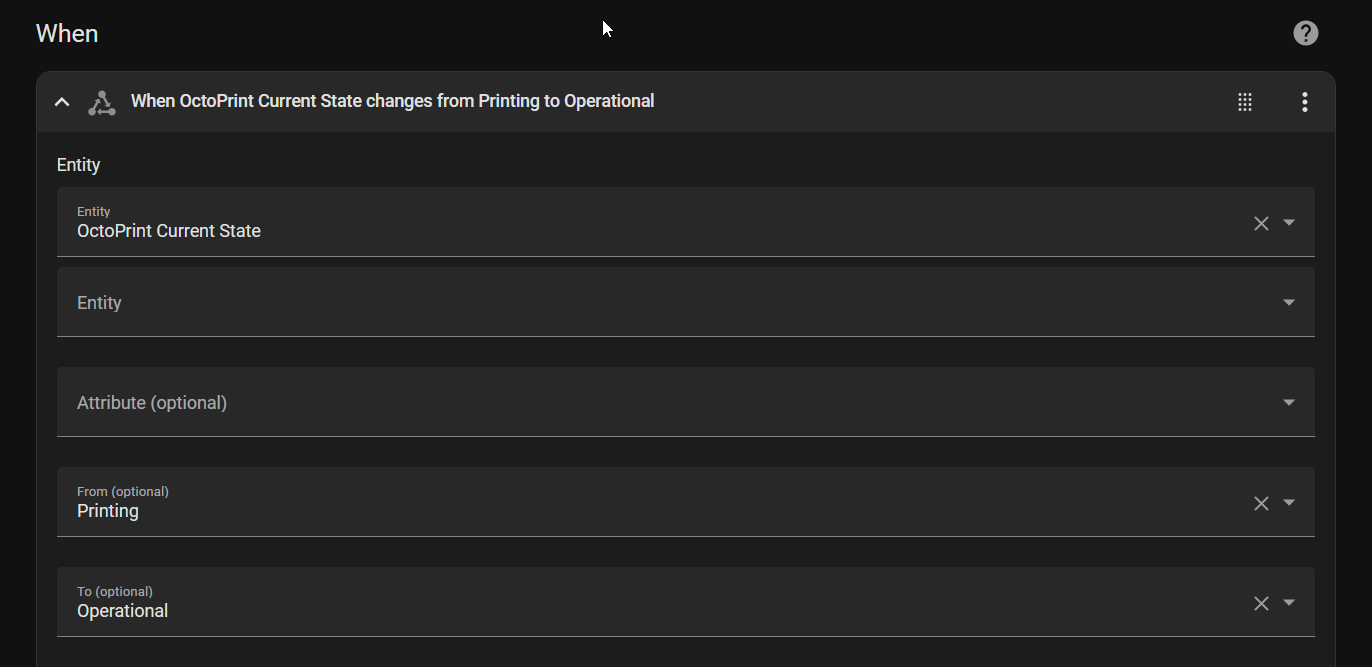Expand the empty Entity picker arrow
This screenshot has width=1372, height=667.
tap(1289, 302)
